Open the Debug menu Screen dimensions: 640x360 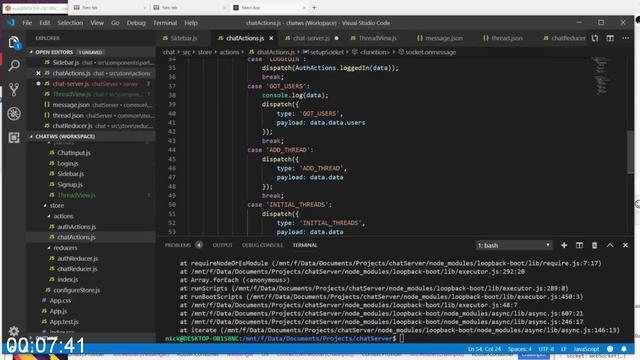[x=136, y=23]
